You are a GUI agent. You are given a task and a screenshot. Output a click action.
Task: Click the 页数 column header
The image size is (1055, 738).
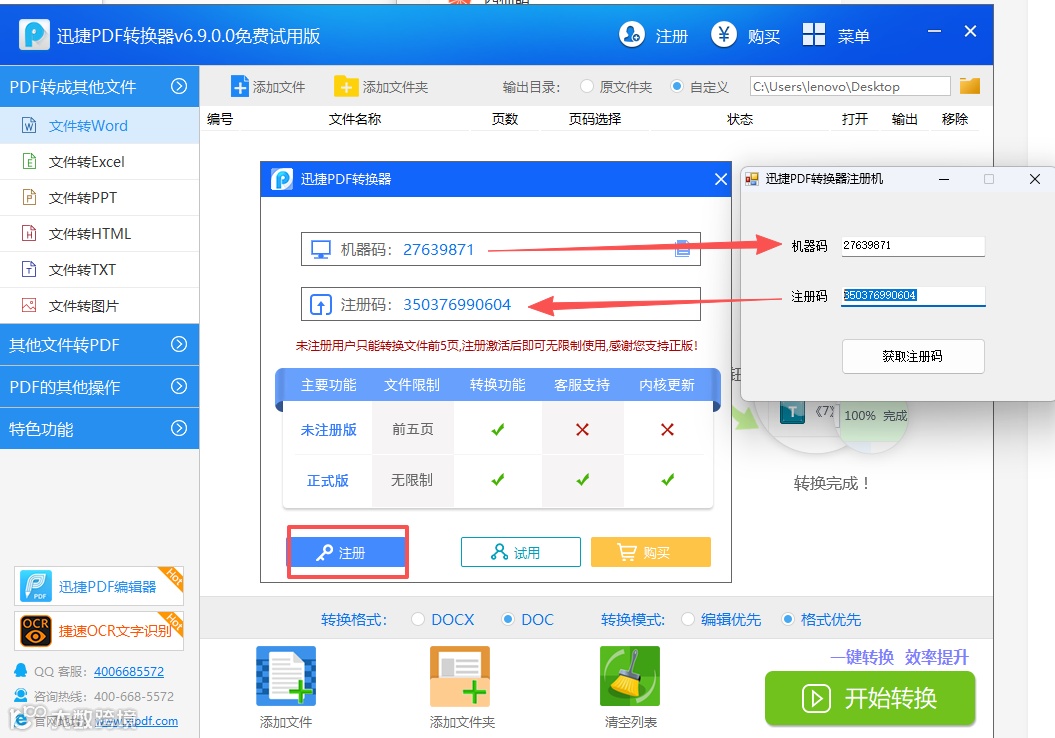point(505,119)
